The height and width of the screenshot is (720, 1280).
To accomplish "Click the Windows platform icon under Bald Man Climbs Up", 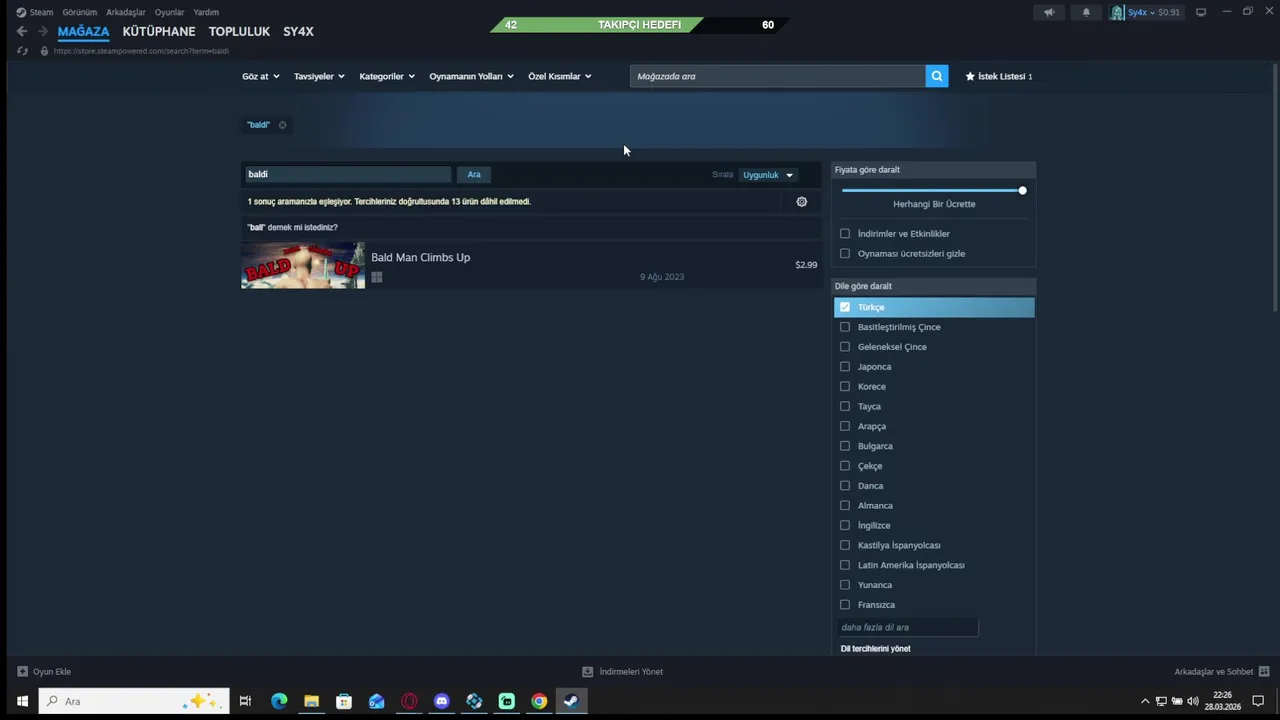I will click(377, 277).
